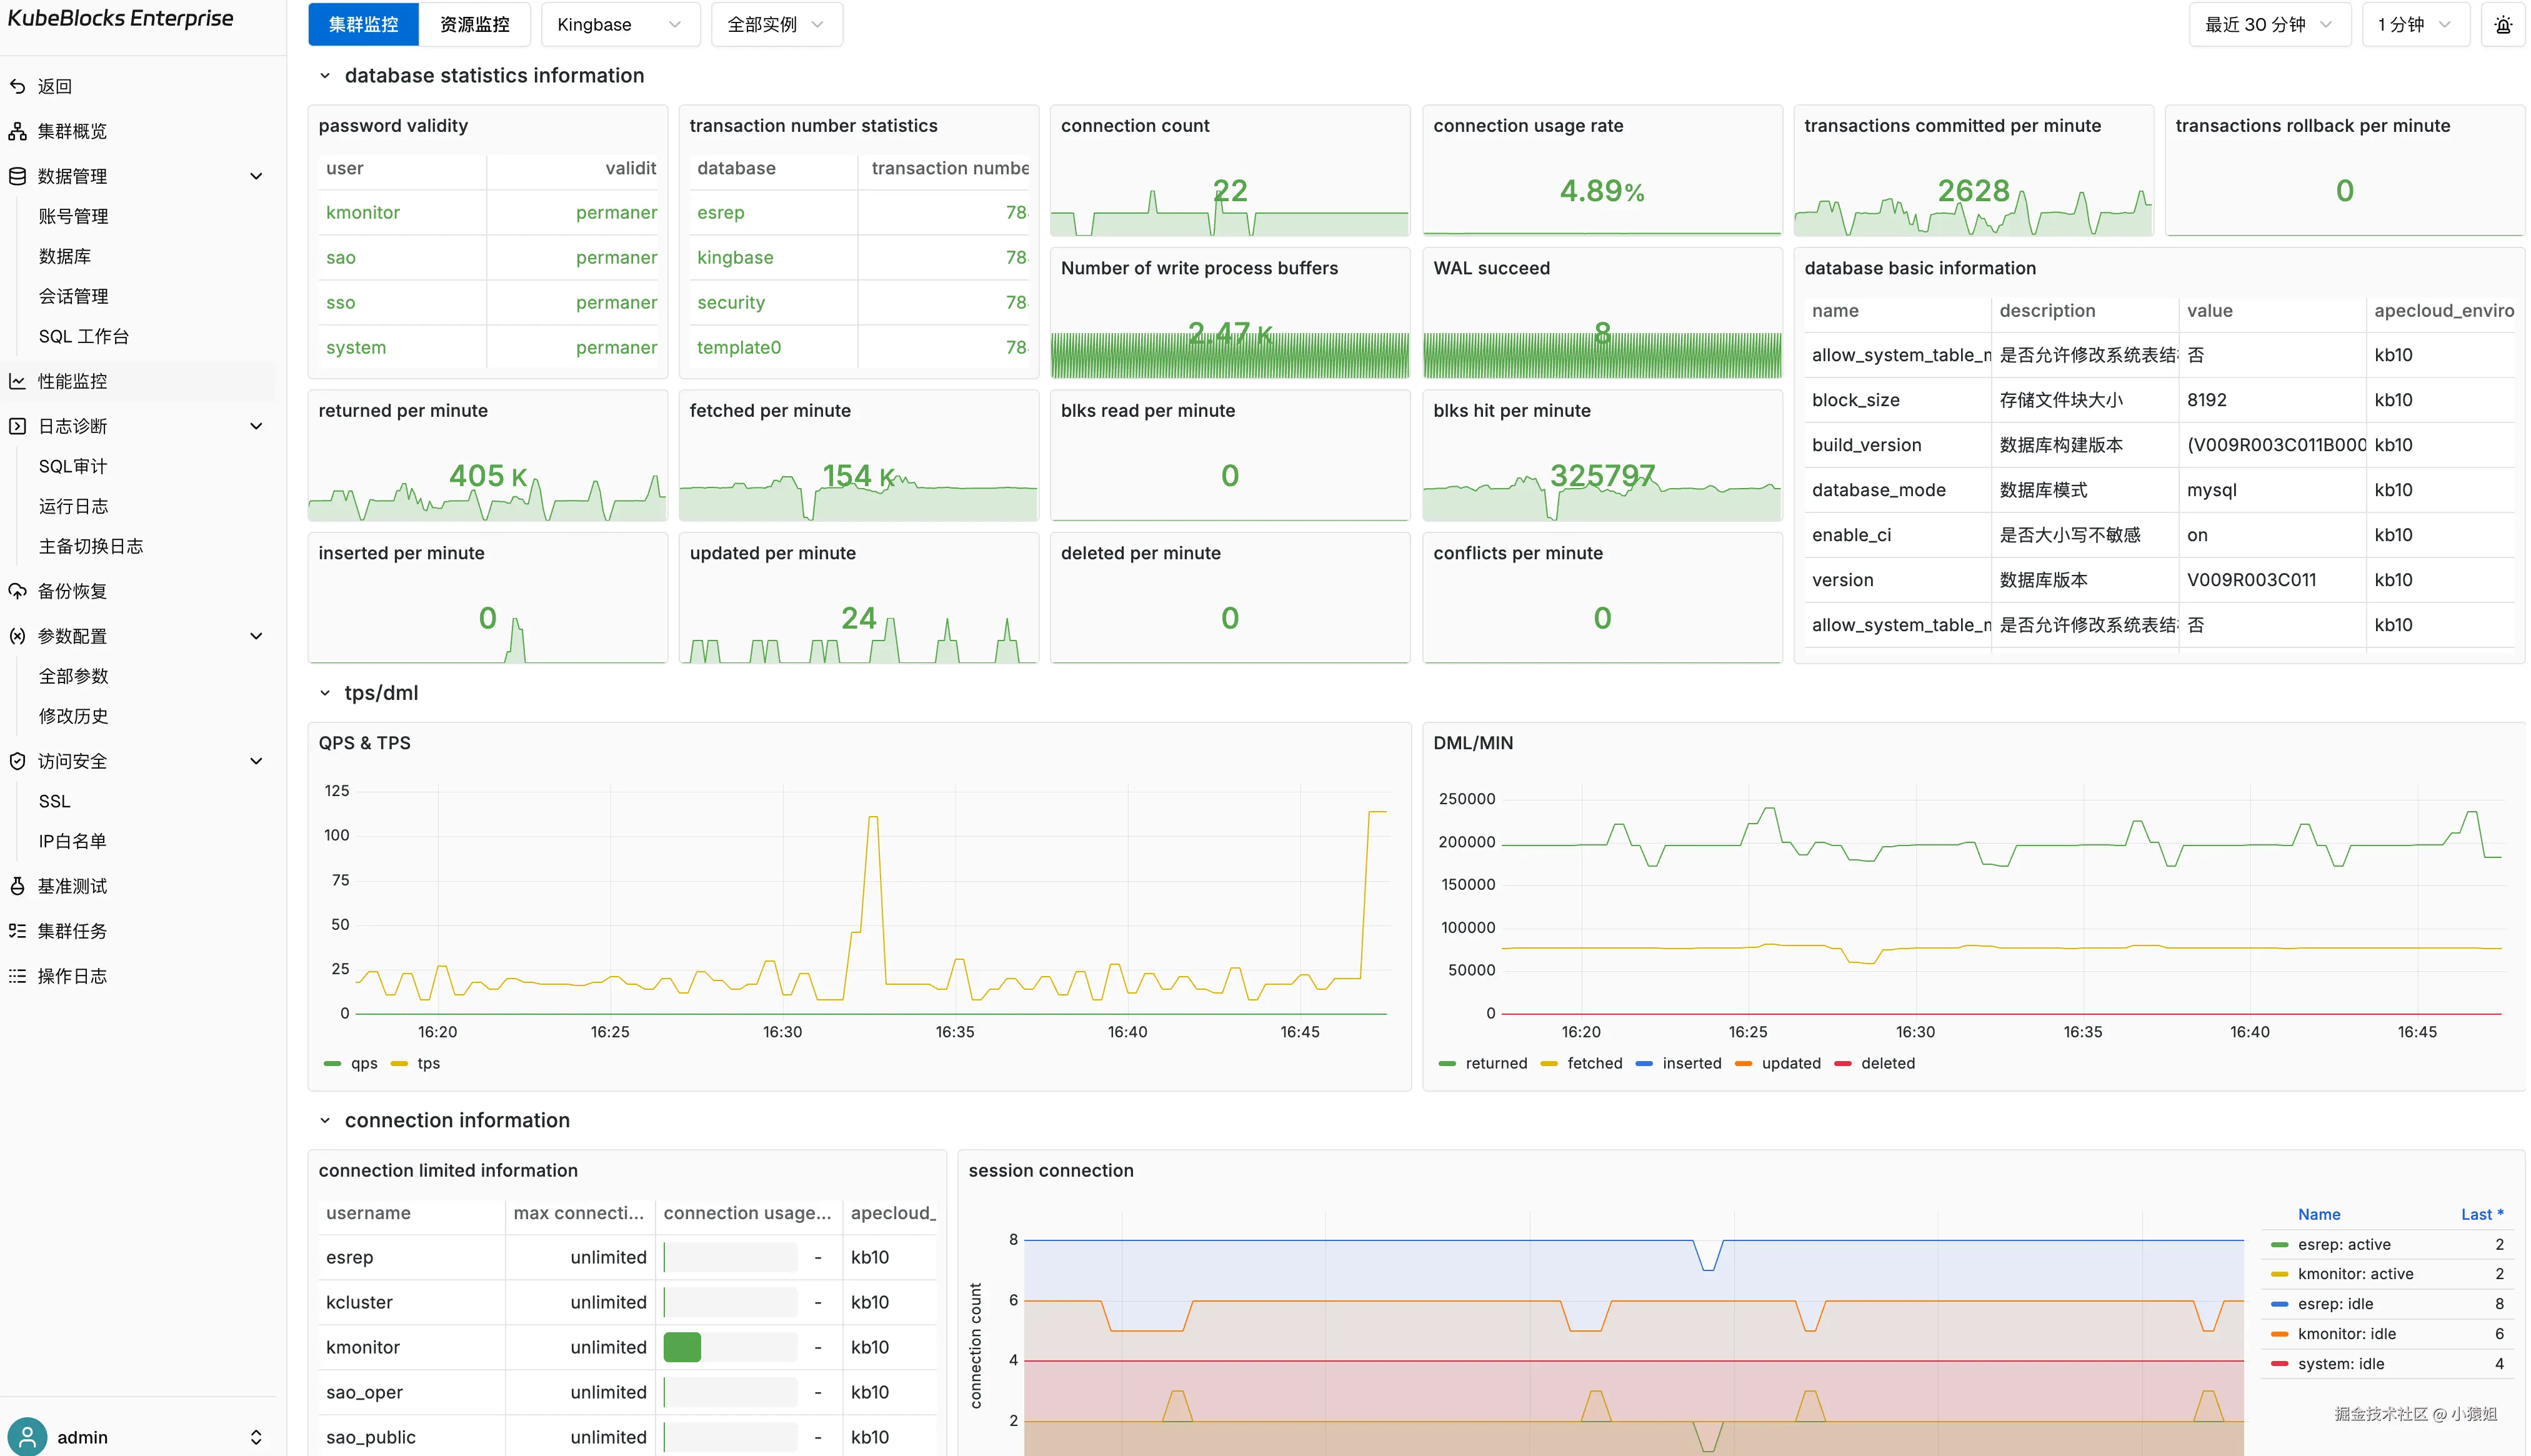Open IP白名单 in the sidebar

click(72, 841)
